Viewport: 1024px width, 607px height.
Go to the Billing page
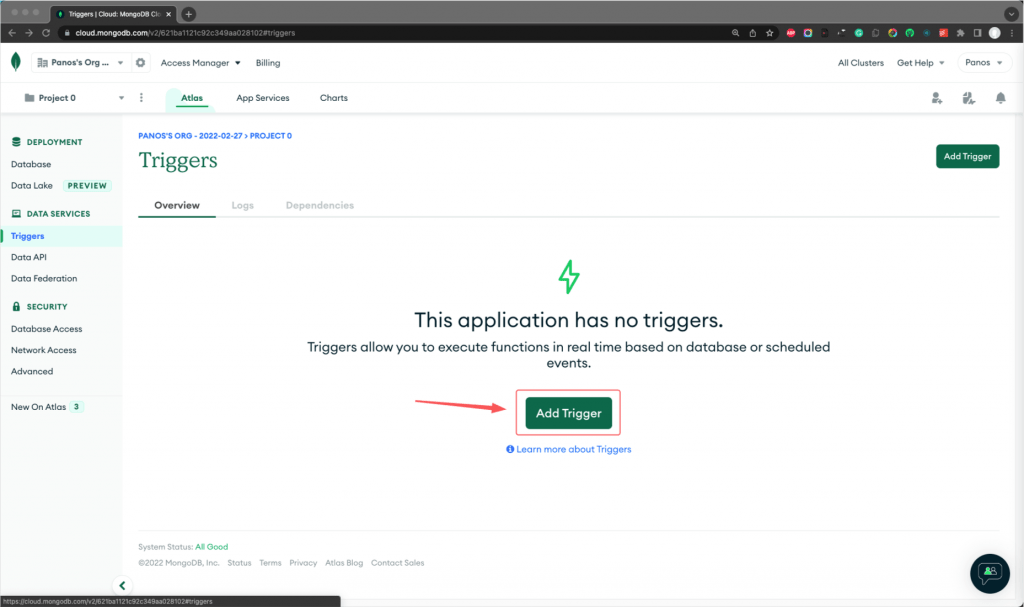coord(268,63)
